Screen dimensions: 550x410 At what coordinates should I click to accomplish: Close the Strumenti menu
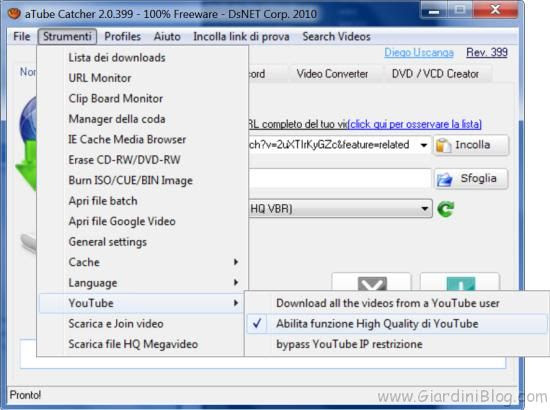[67, 36]
